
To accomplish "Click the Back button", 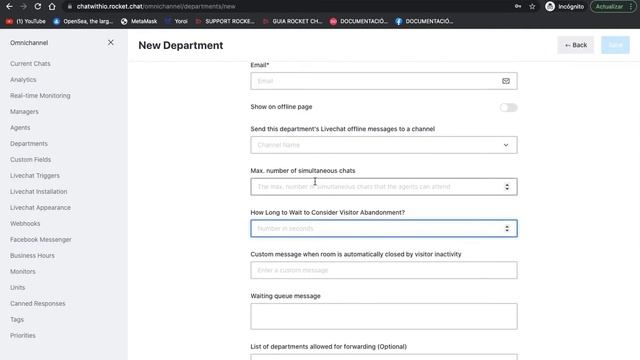I will 576,45.
